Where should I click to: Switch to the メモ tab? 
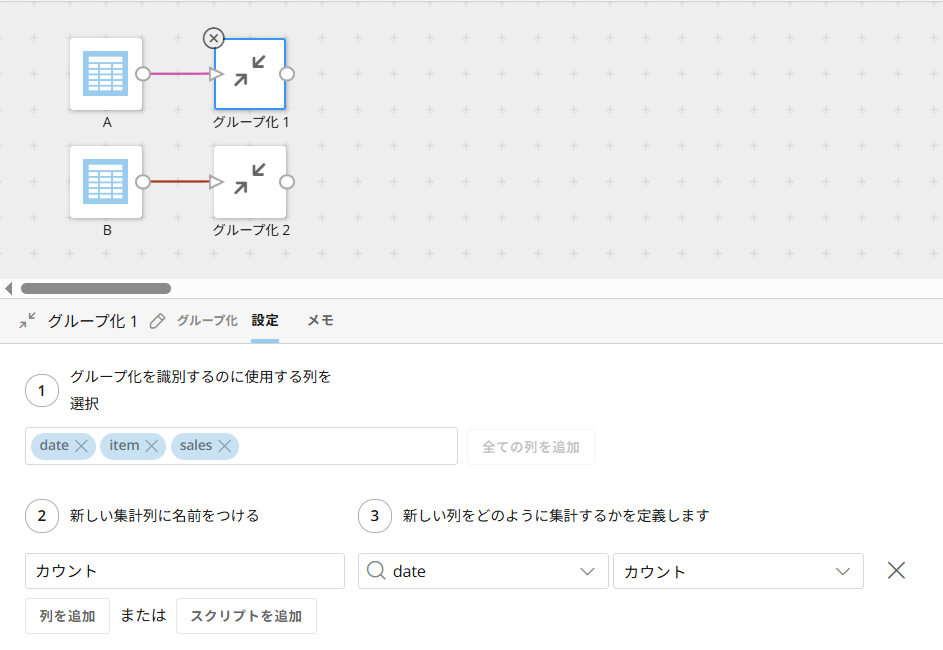click(320, 320)
